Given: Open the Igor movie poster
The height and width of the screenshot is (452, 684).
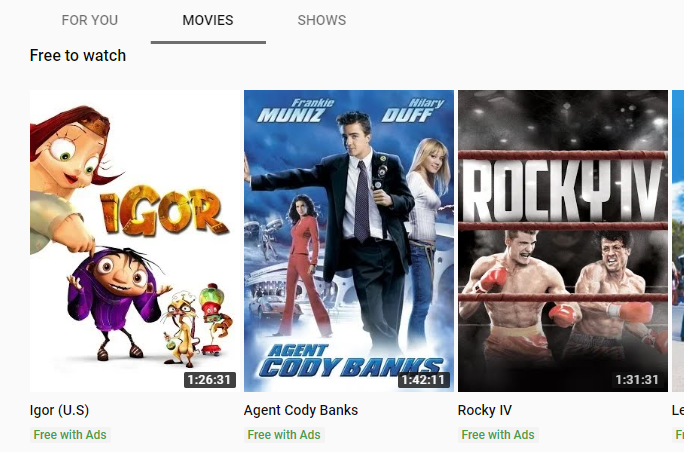Looking at the screenshot, I should click(x=135, y=241).
